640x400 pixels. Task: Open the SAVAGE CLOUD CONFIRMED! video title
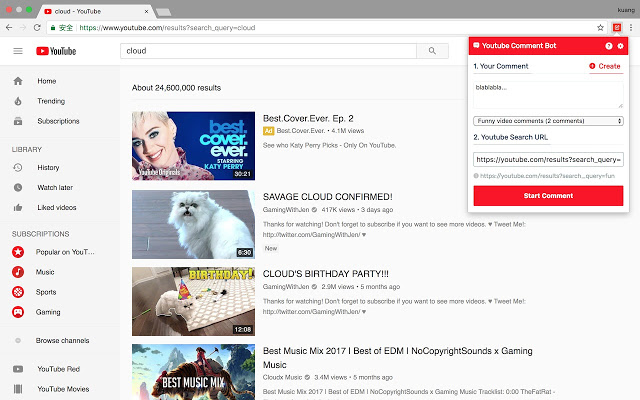coord(327,197)
